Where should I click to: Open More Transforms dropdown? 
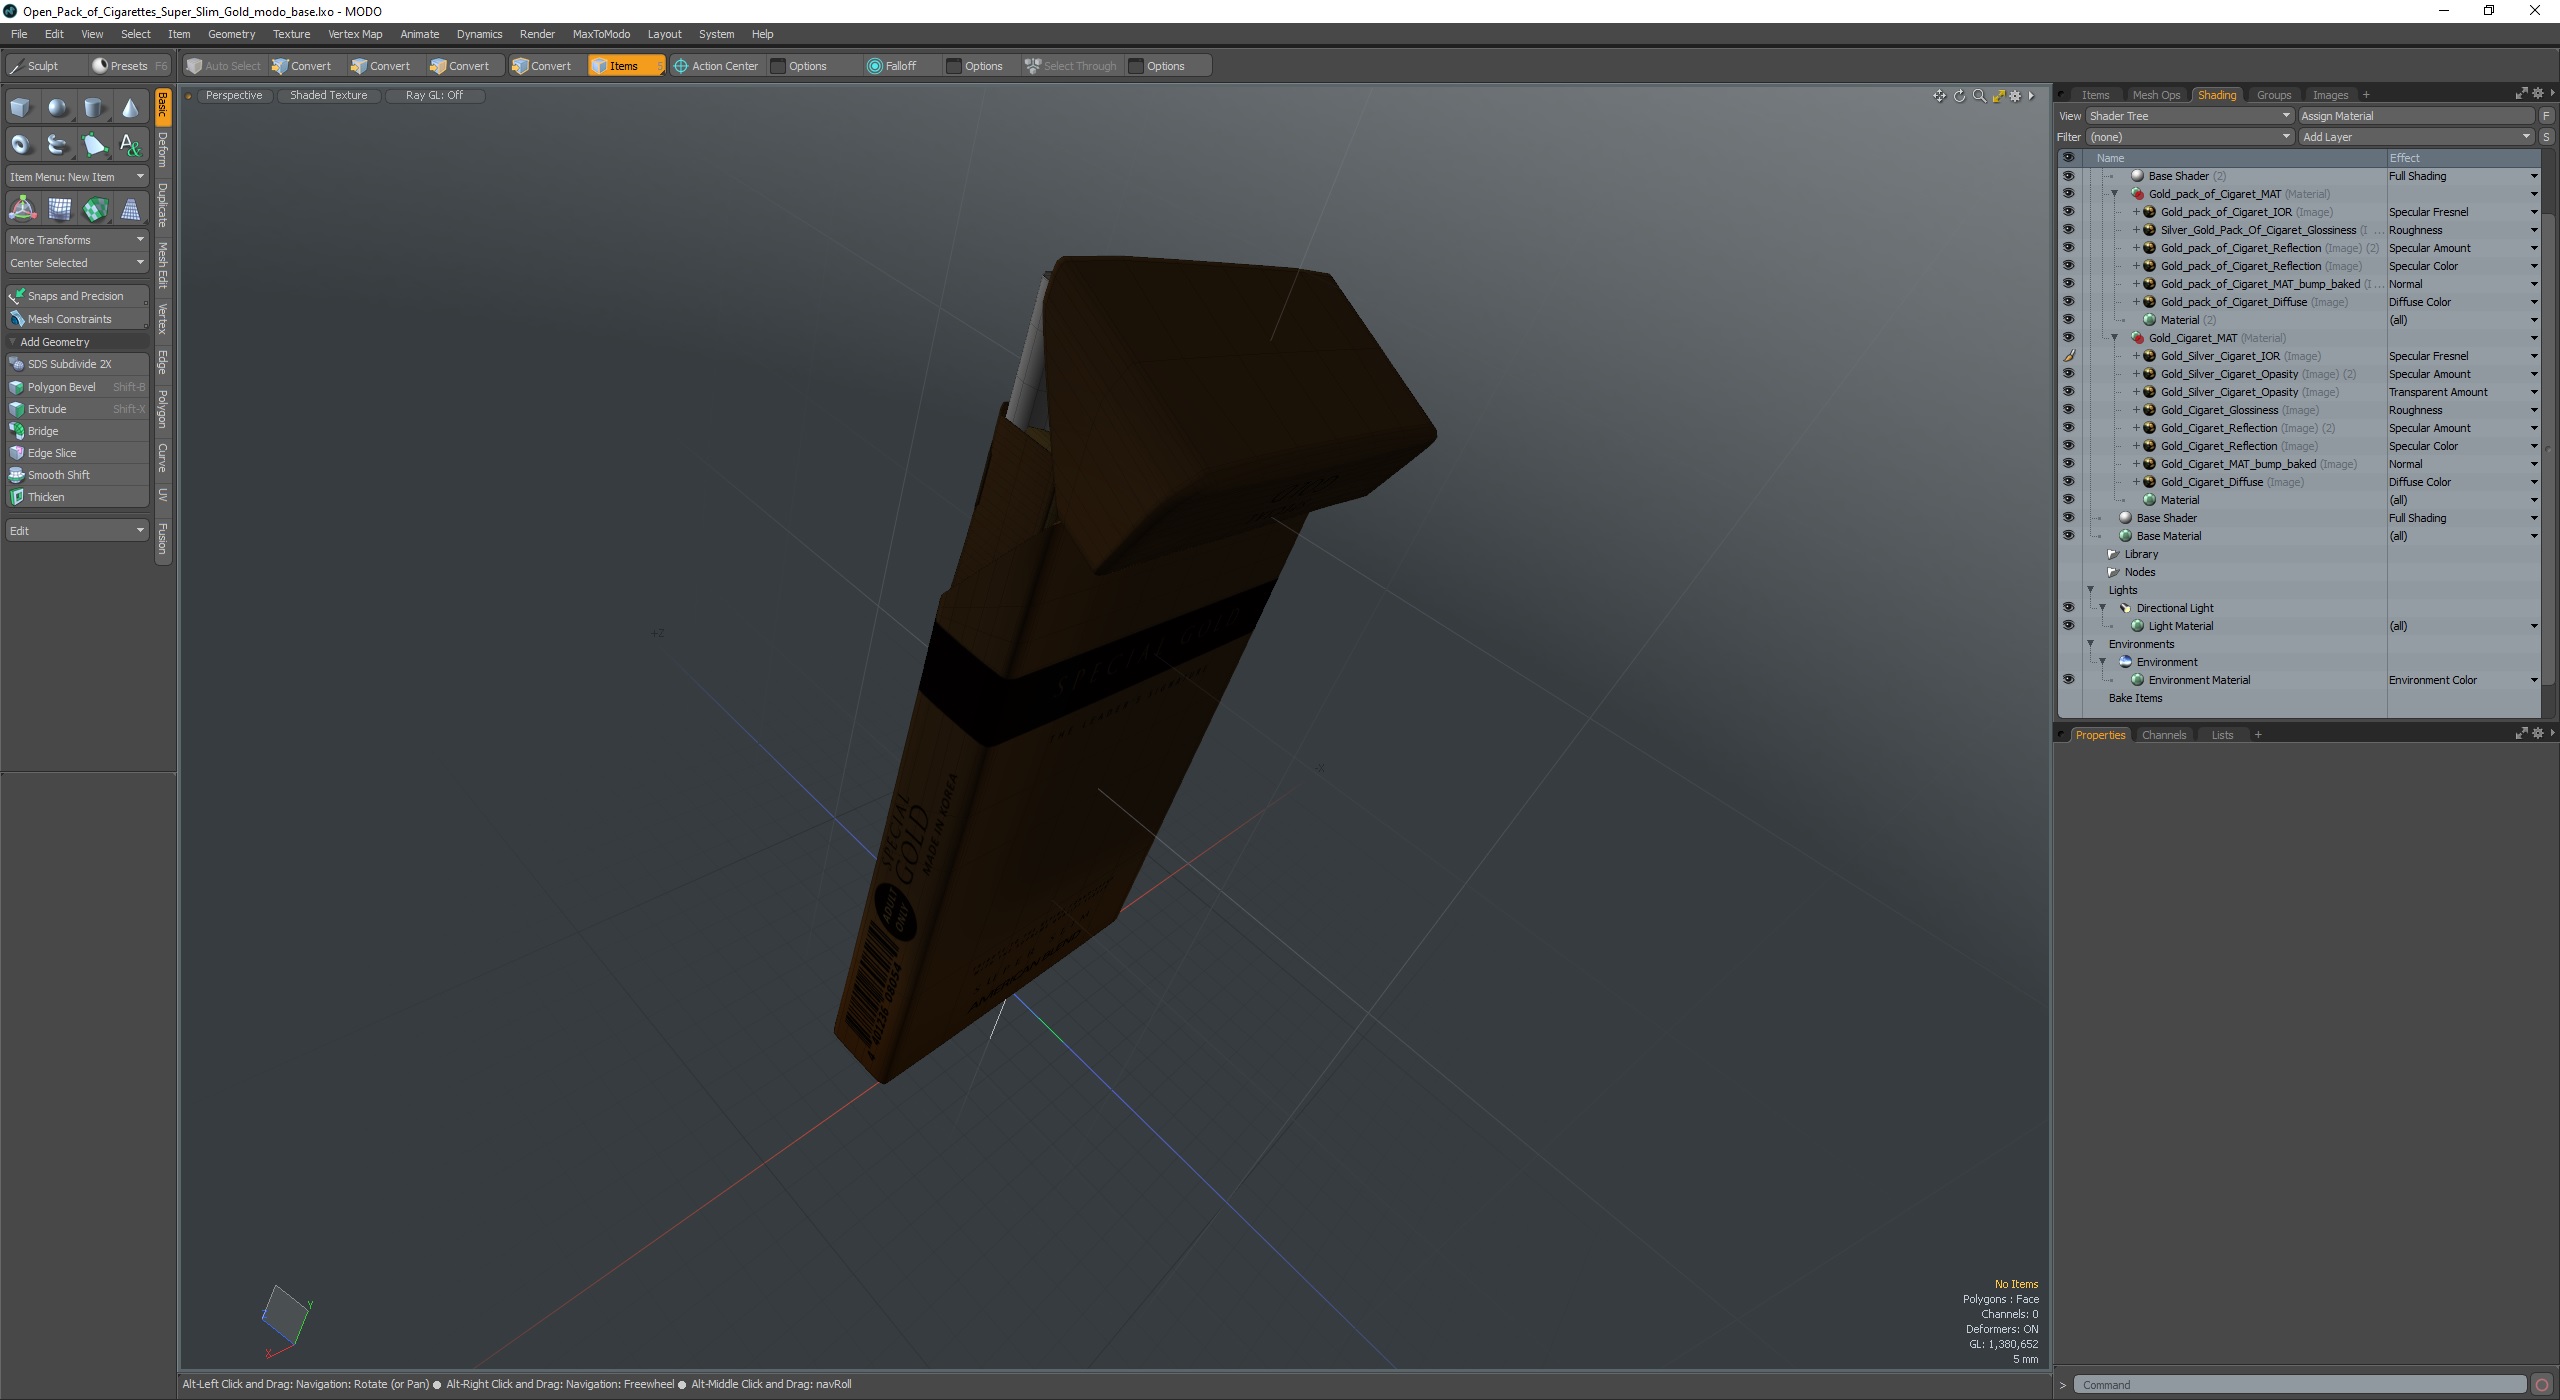77,240
